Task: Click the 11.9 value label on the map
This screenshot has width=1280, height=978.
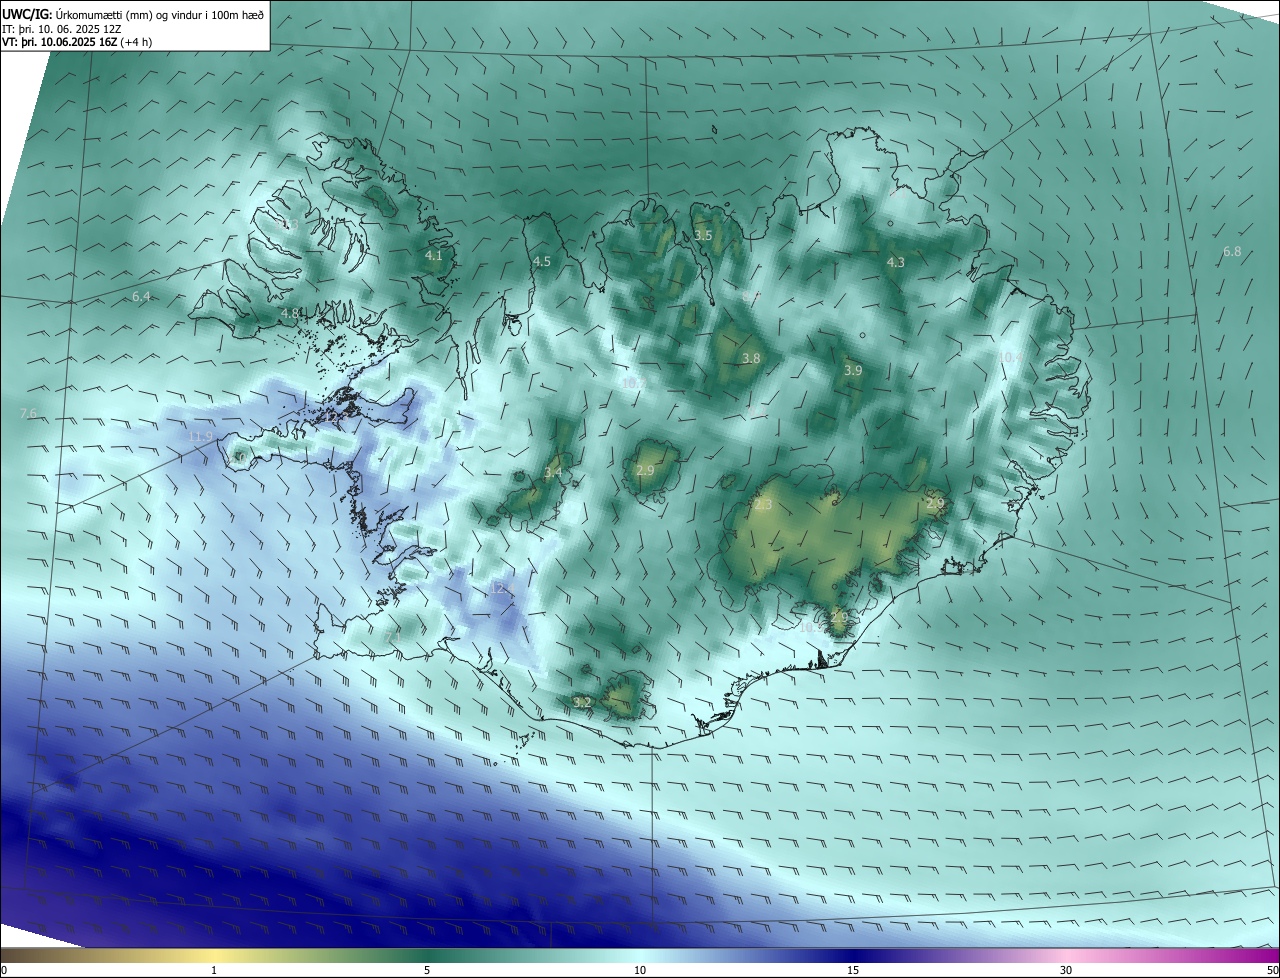Action: (x=201, y=437)
